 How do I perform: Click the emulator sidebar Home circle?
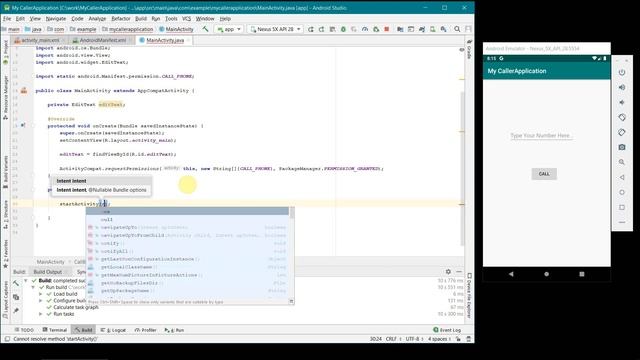622,192
